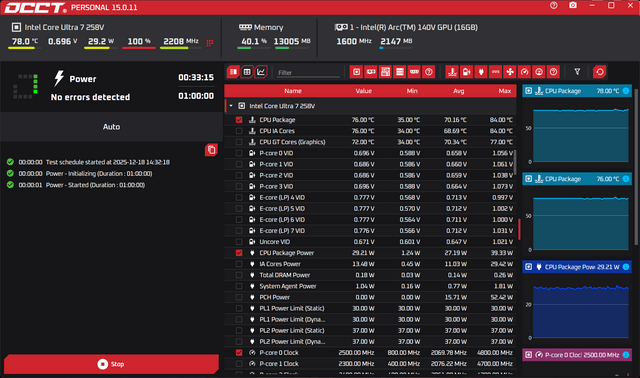The image size is (640, 378).
Task: Open the red grid icon beside CPU clock
Action: pos(210,43)
